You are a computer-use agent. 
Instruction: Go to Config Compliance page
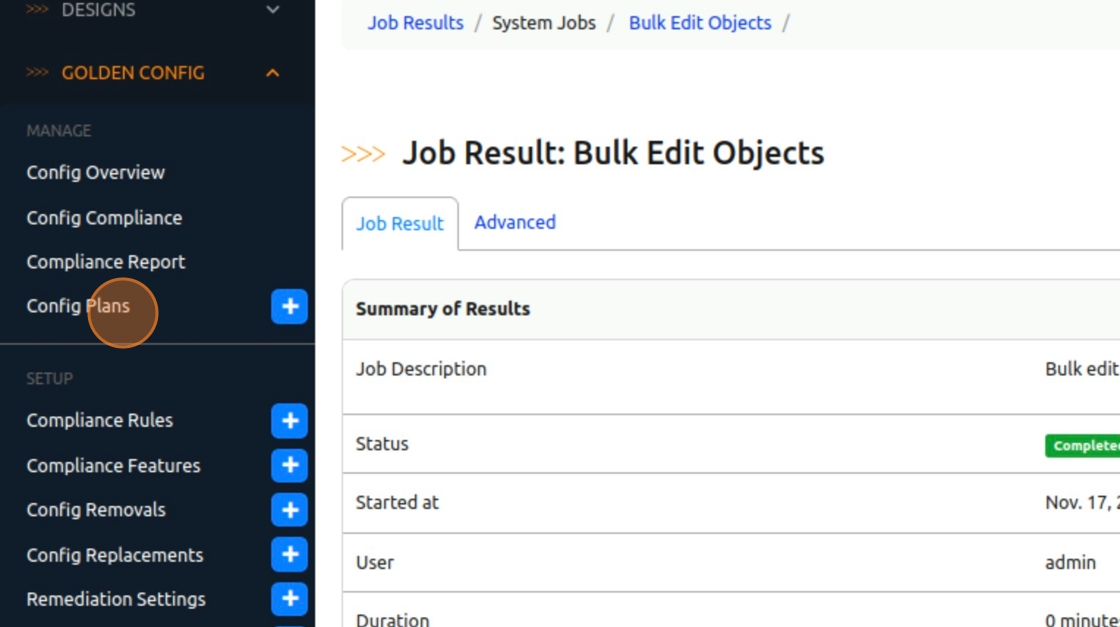[x=104, y=218]
